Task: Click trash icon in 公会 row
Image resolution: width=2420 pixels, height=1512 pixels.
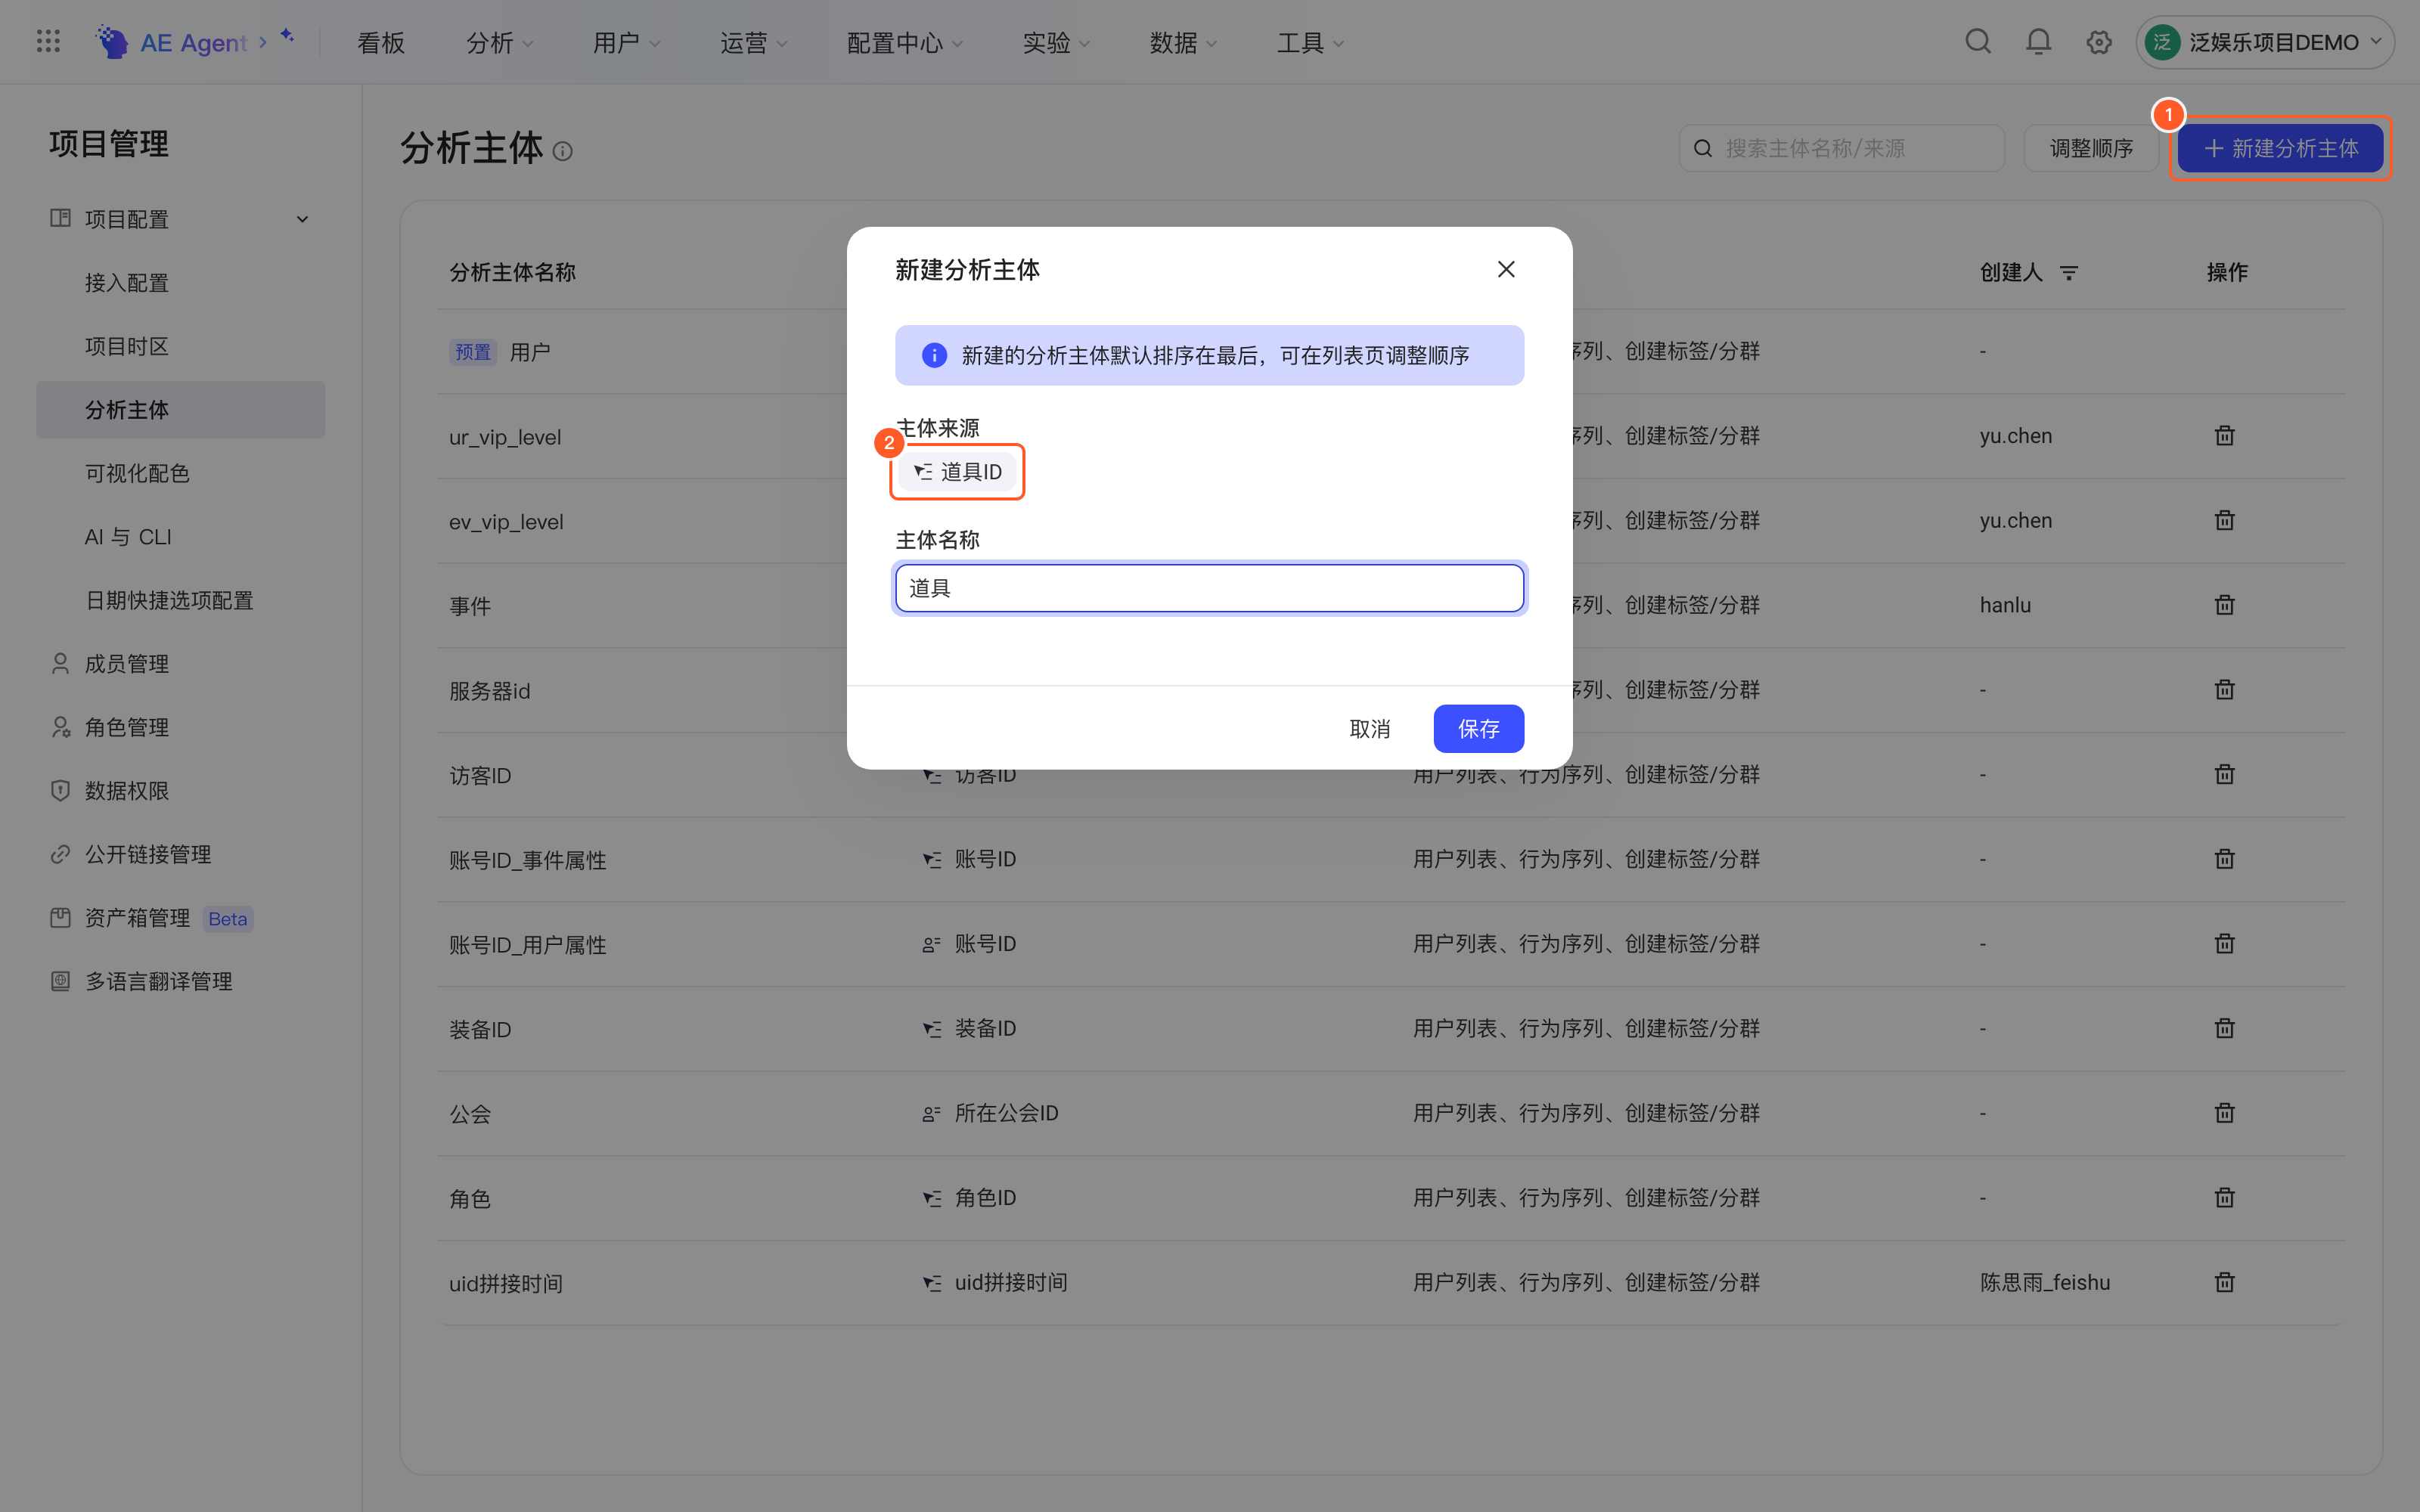Action: coord(2224,1113)
